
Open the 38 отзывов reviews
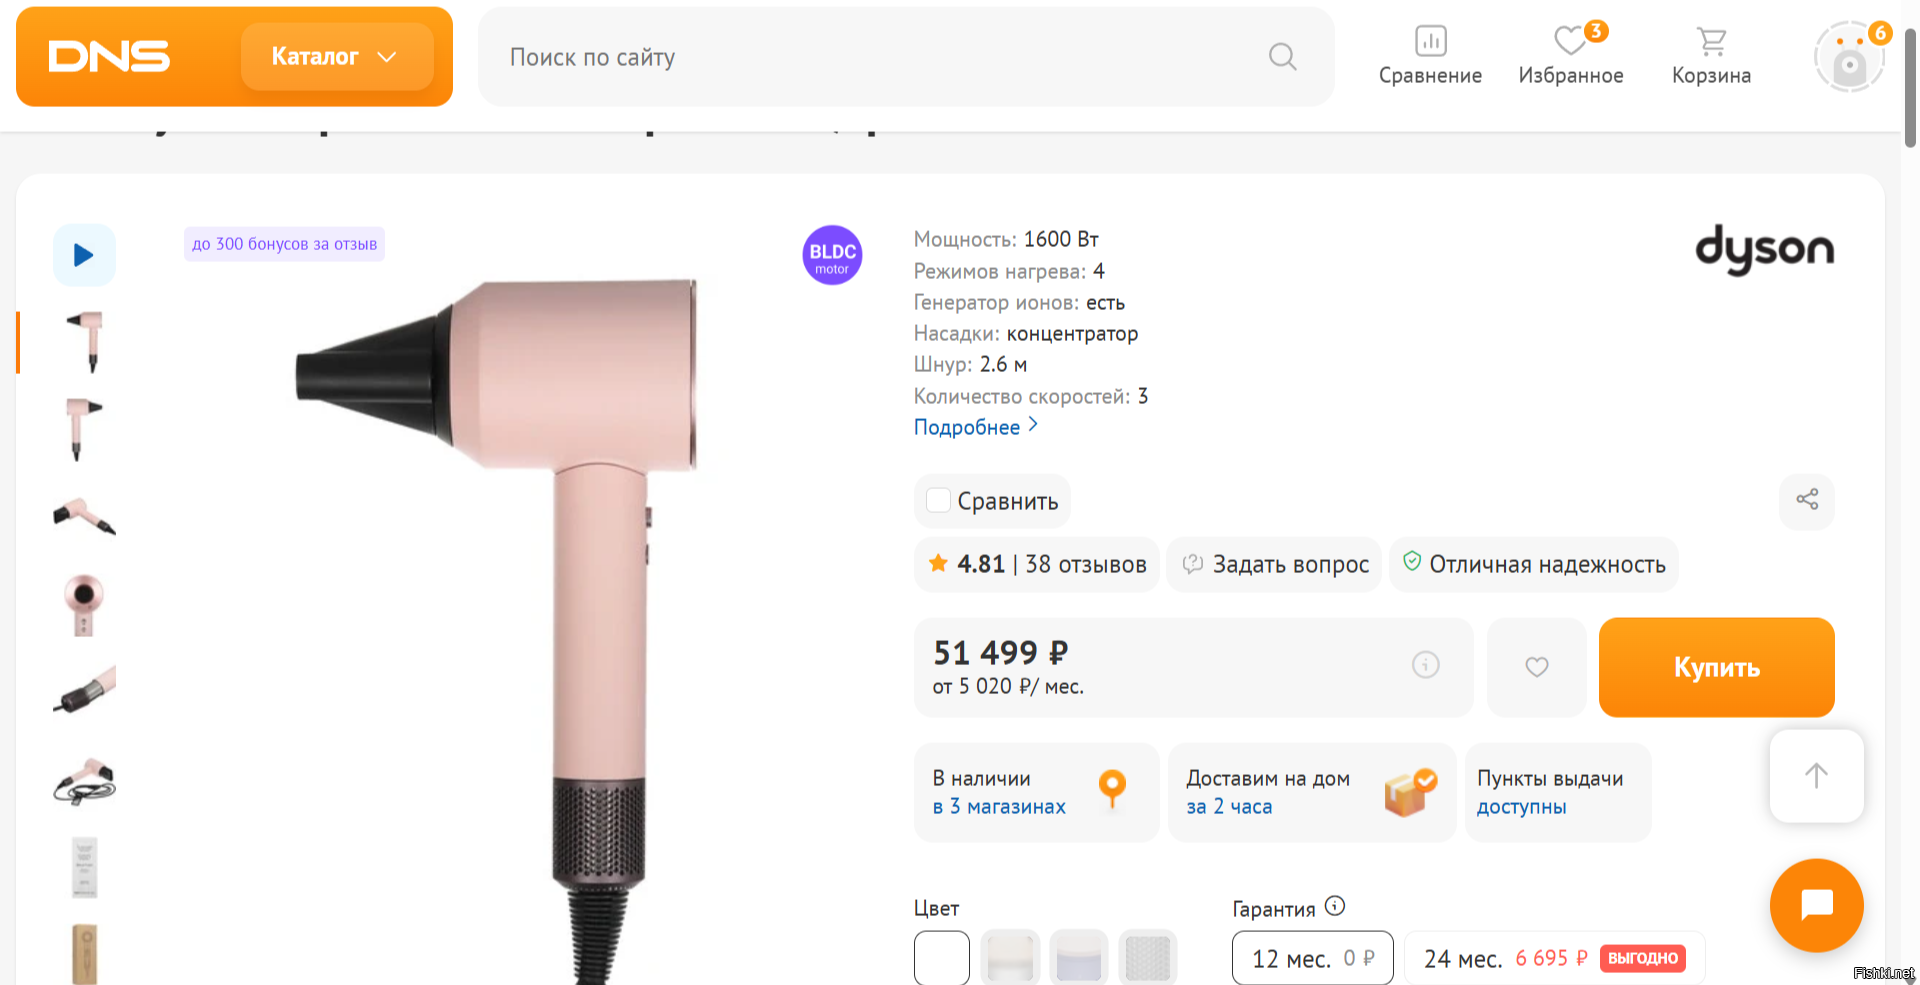click(1085, 565)
